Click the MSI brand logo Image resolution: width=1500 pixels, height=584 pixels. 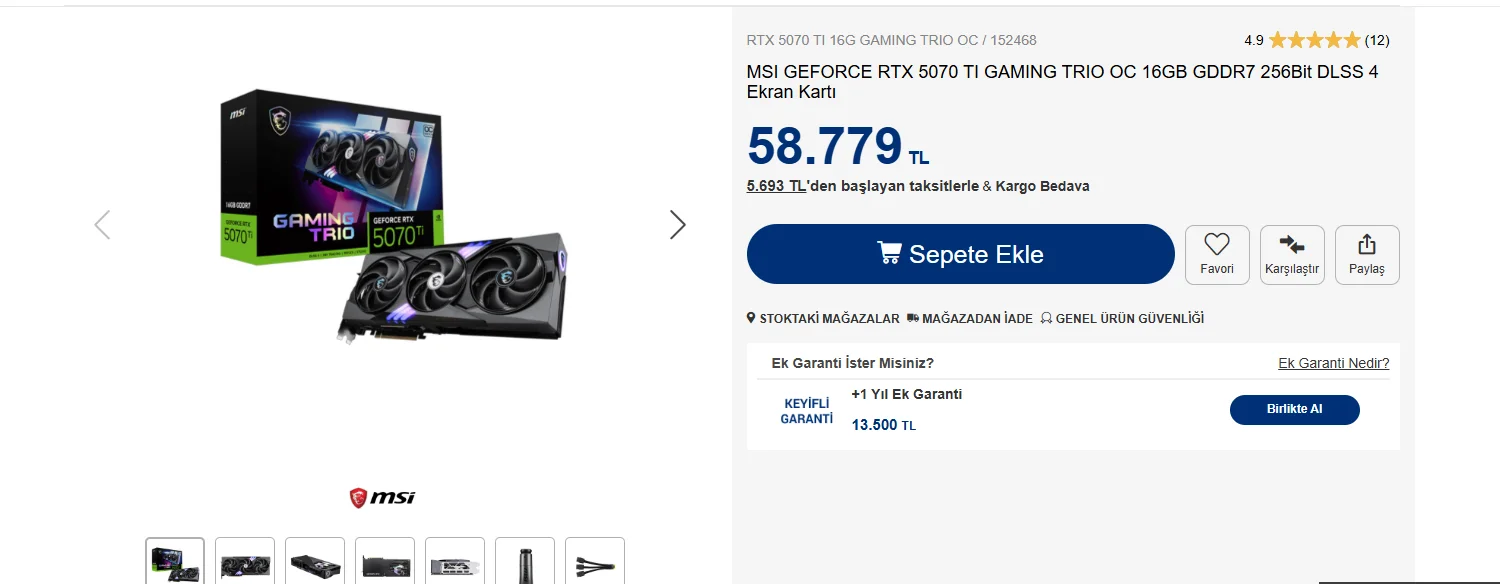382,497
